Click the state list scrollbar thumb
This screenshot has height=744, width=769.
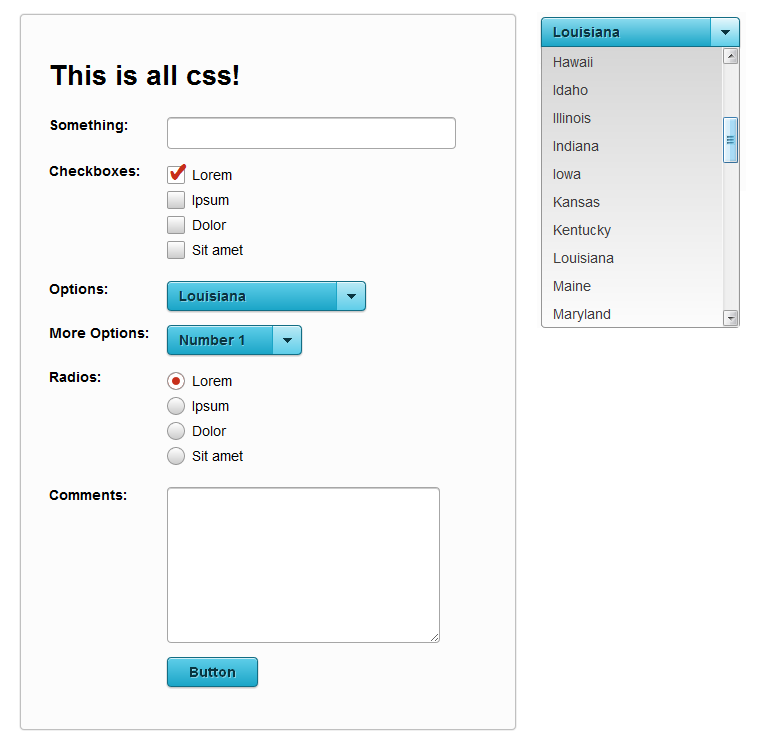click(730, 140)
